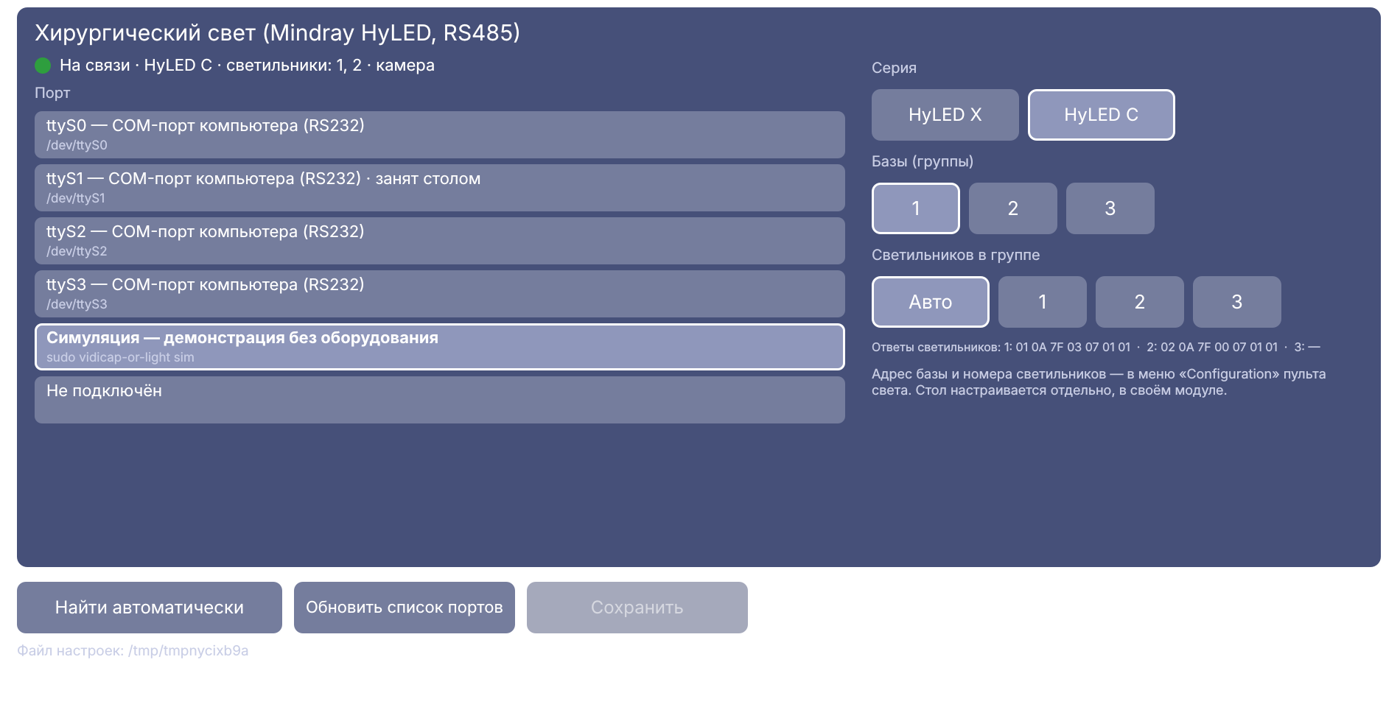Refresh ports with Обновить список портов
1400x707 pixels.
[404, 607]
